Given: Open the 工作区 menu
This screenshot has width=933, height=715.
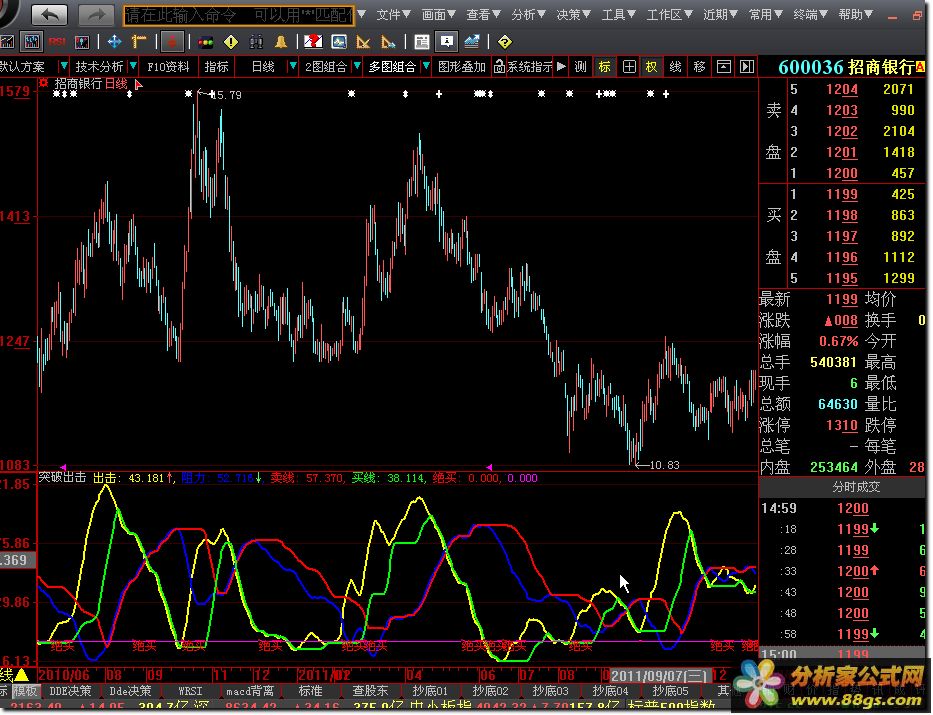Looking at the screenshot, I should (669, 14).
